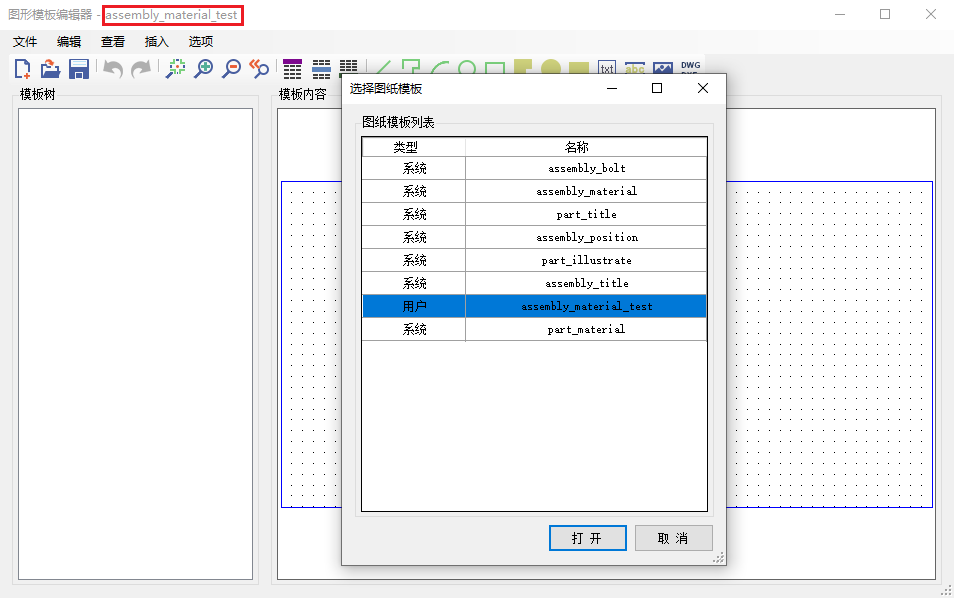
Task: Close the 选择图纸模板 dialog
Action: pos(703,88)
